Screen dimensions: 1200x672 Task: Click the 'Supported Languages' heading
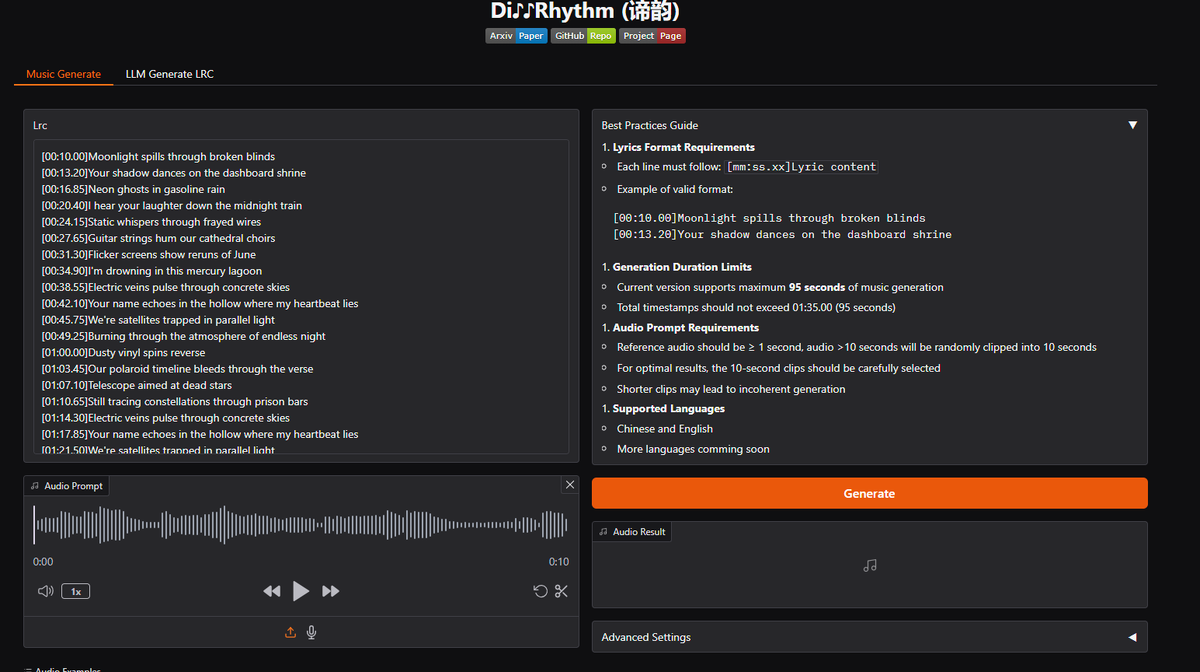click(x=669, y=408)
